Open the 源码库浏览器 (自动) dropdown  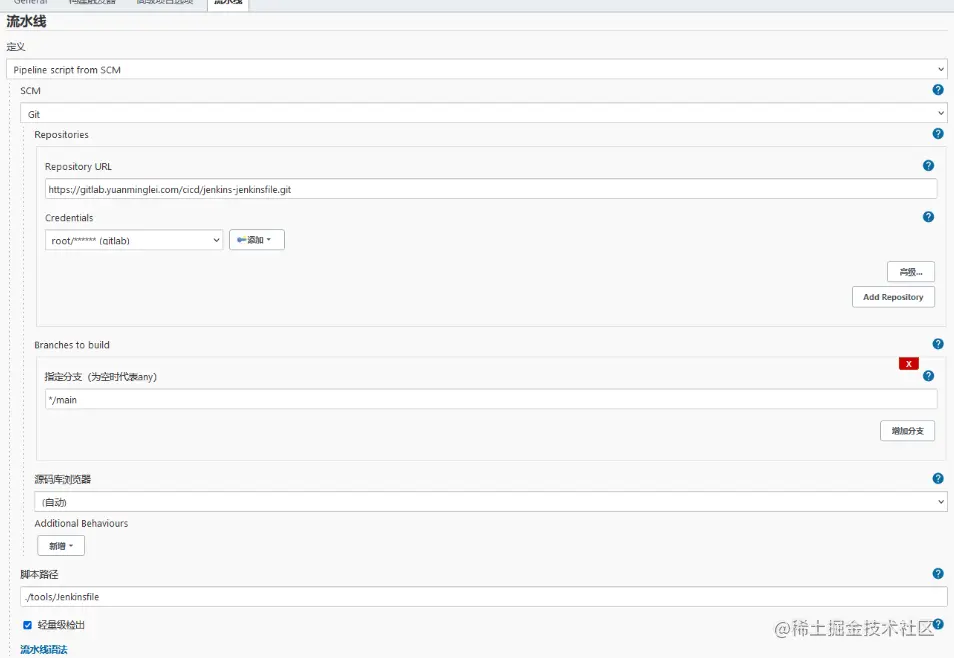pyautogui.click(x=490, y=502)
